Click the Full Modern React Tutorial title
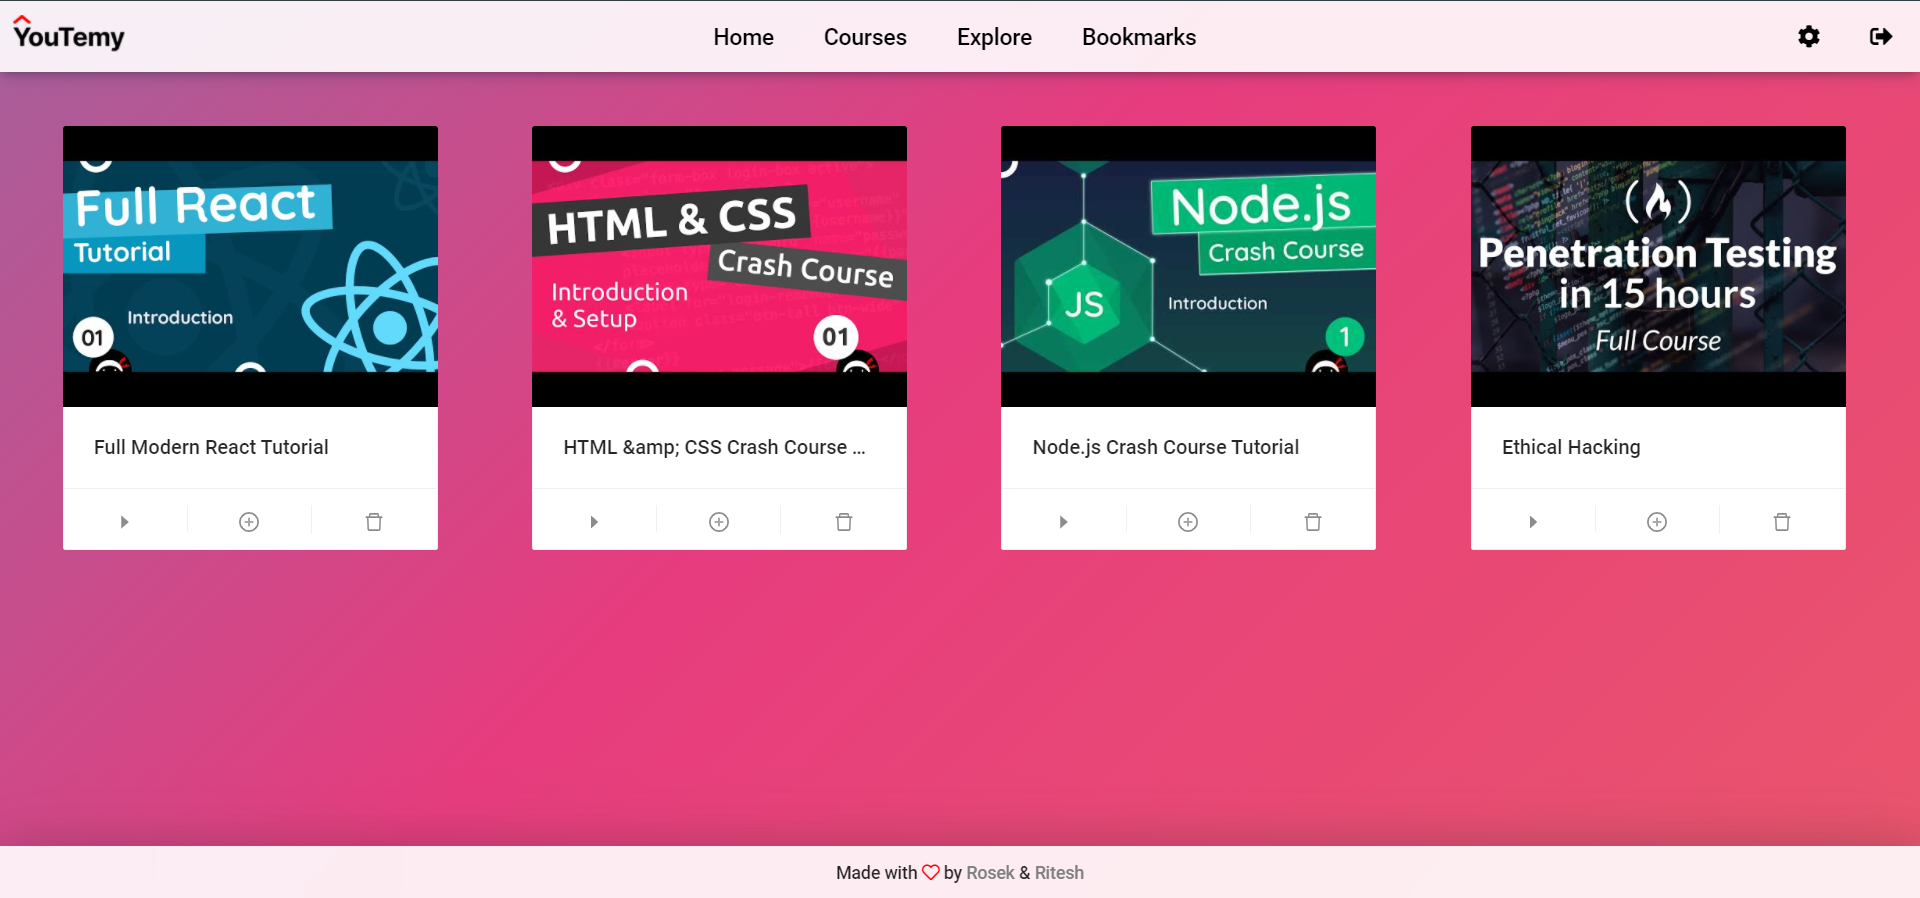Image resolution: width=1920 pixels, height=898 pixels. point(211,447)
